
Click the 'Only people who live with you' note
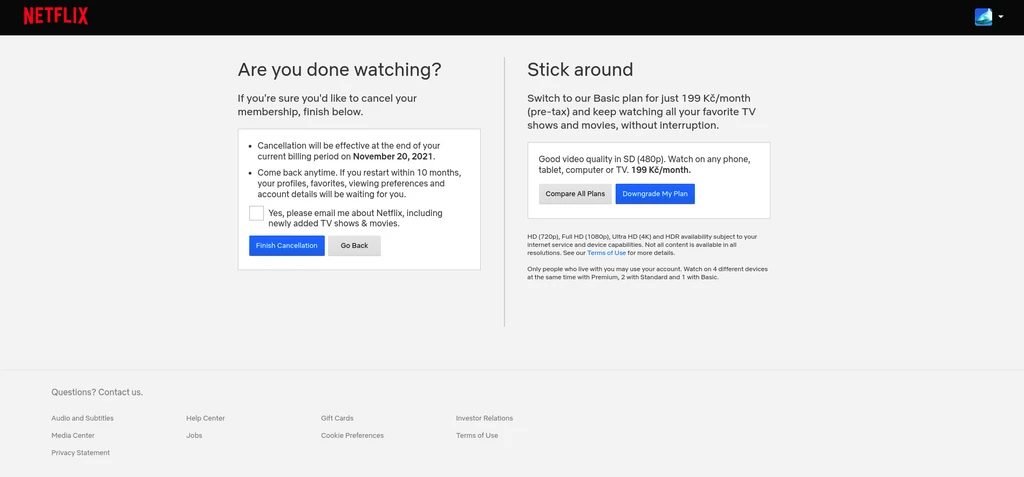pyautogui.click(x=647, y=273)
